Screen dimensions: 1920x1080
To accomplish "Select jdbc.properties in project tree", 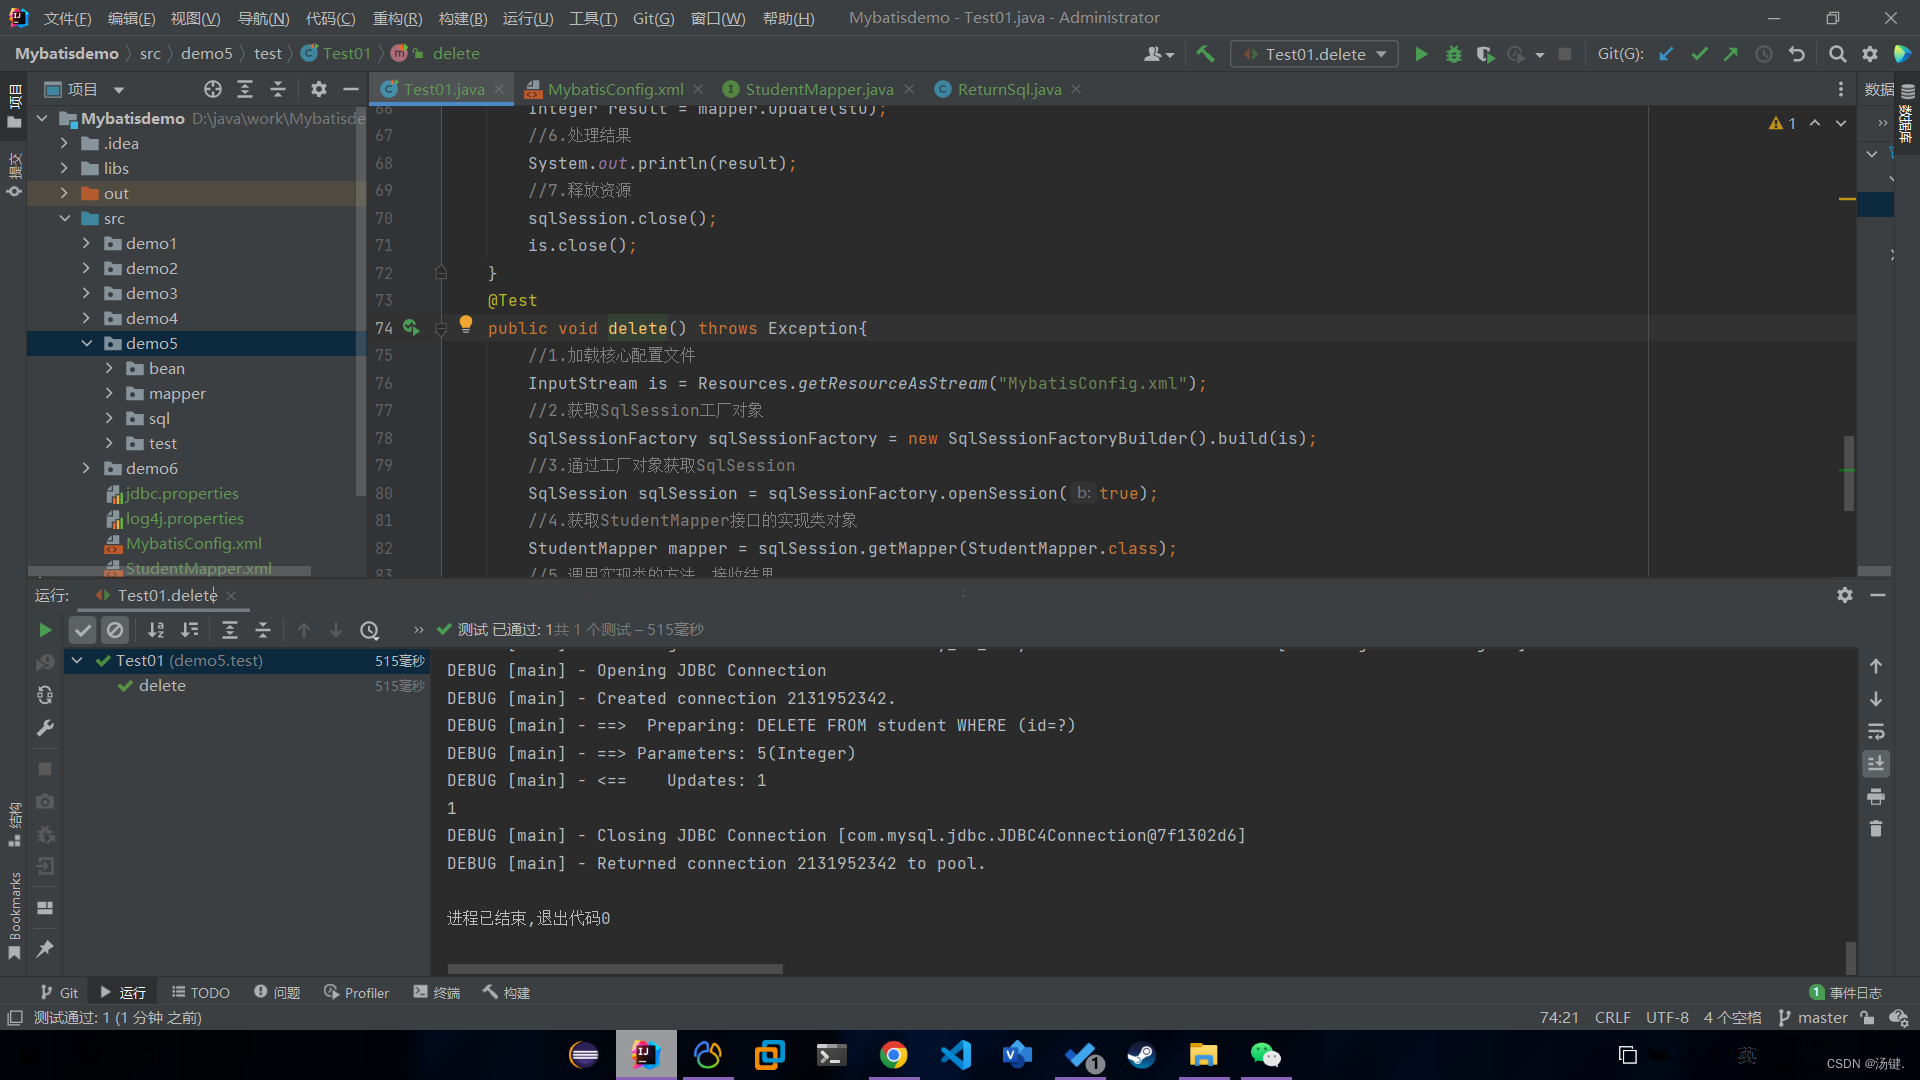I will [182, 493].
